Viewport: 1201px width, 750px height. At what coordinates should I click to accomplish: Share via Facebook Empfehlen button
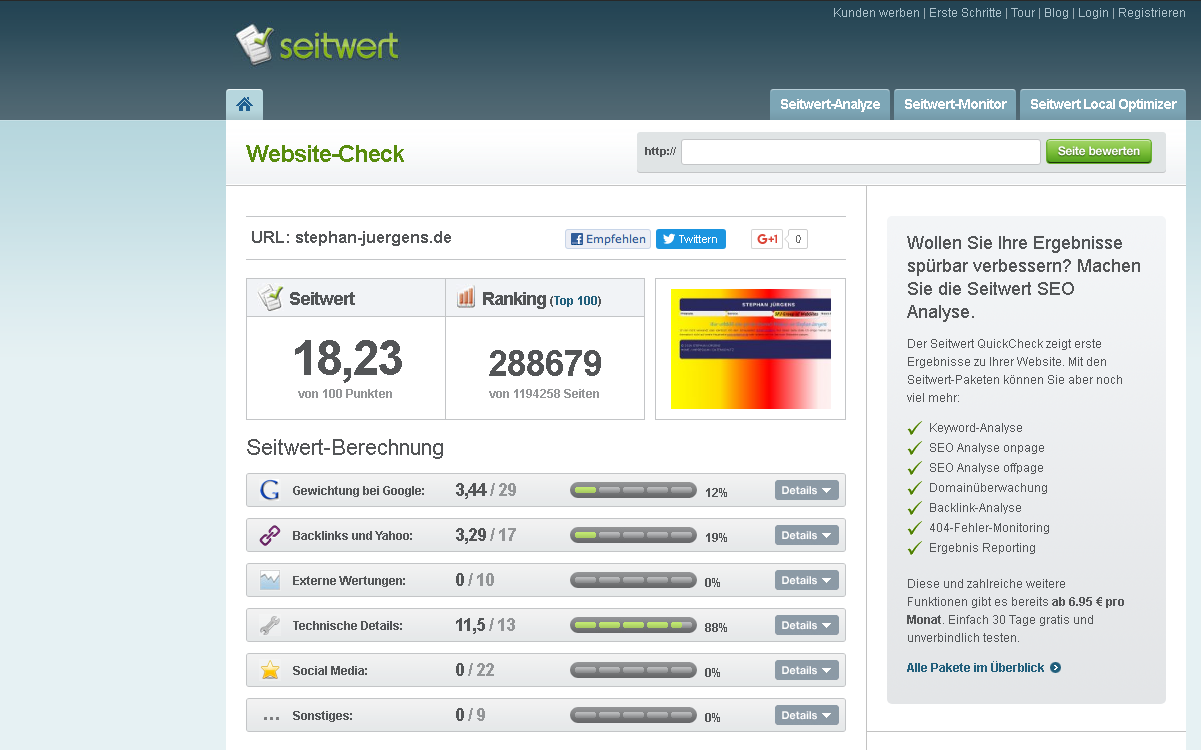tap(608, 239)
